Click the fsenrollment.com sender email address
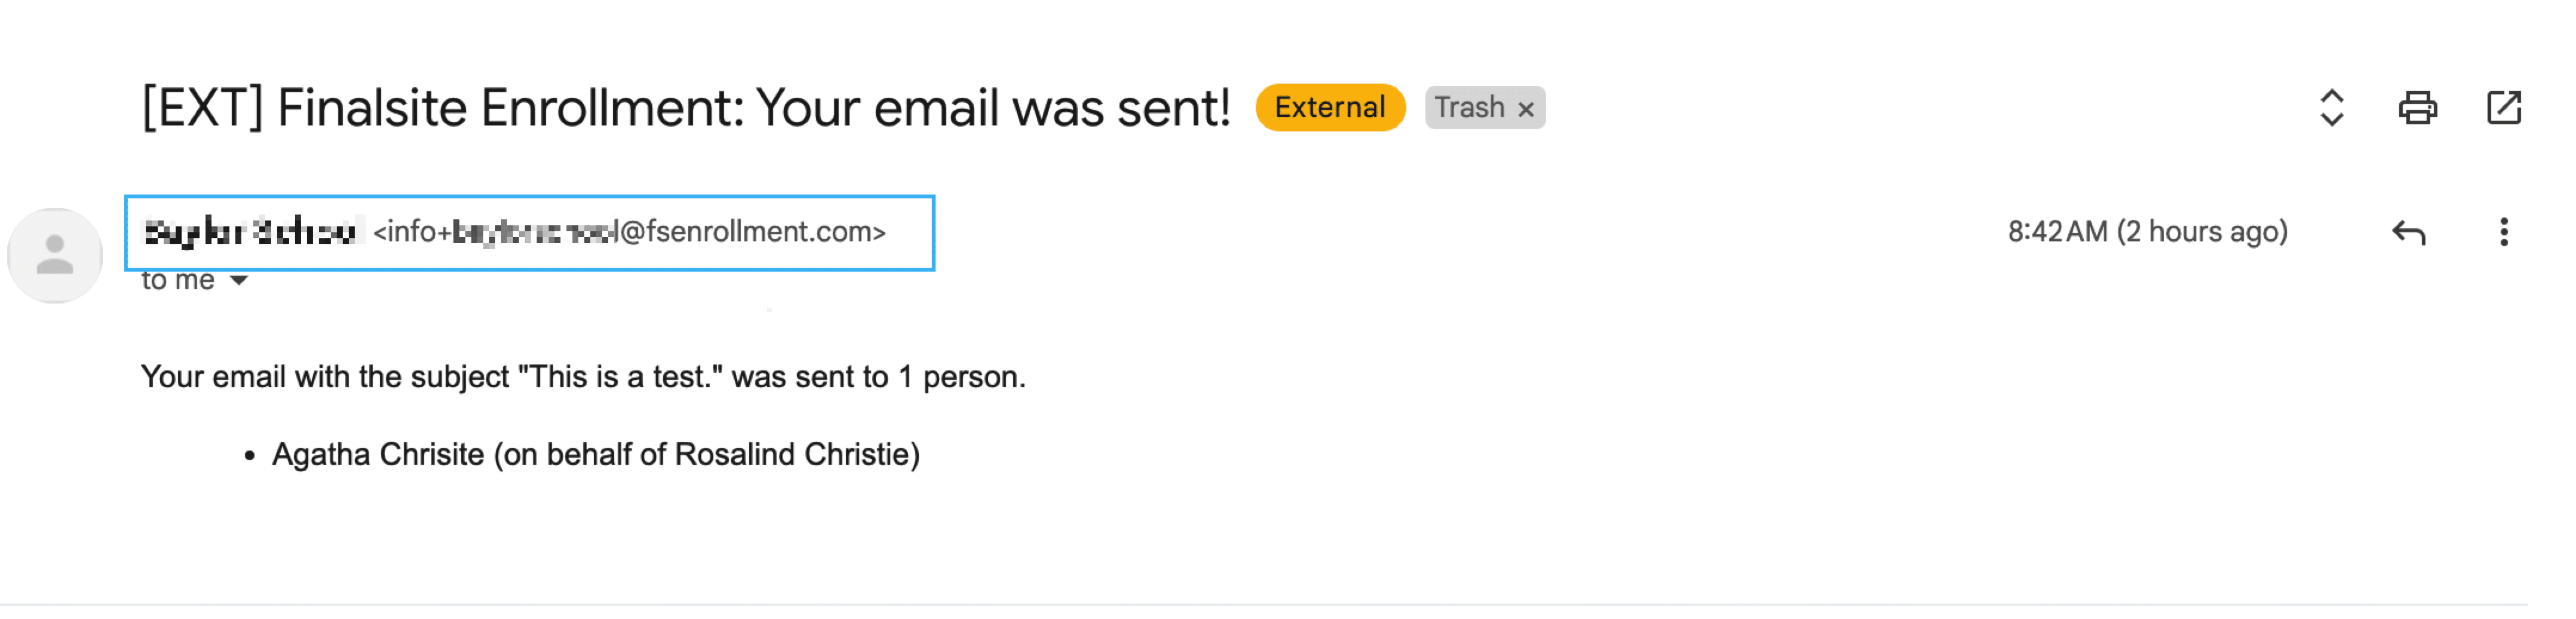This screenshot has width=2576, height=619. (630, 232)
